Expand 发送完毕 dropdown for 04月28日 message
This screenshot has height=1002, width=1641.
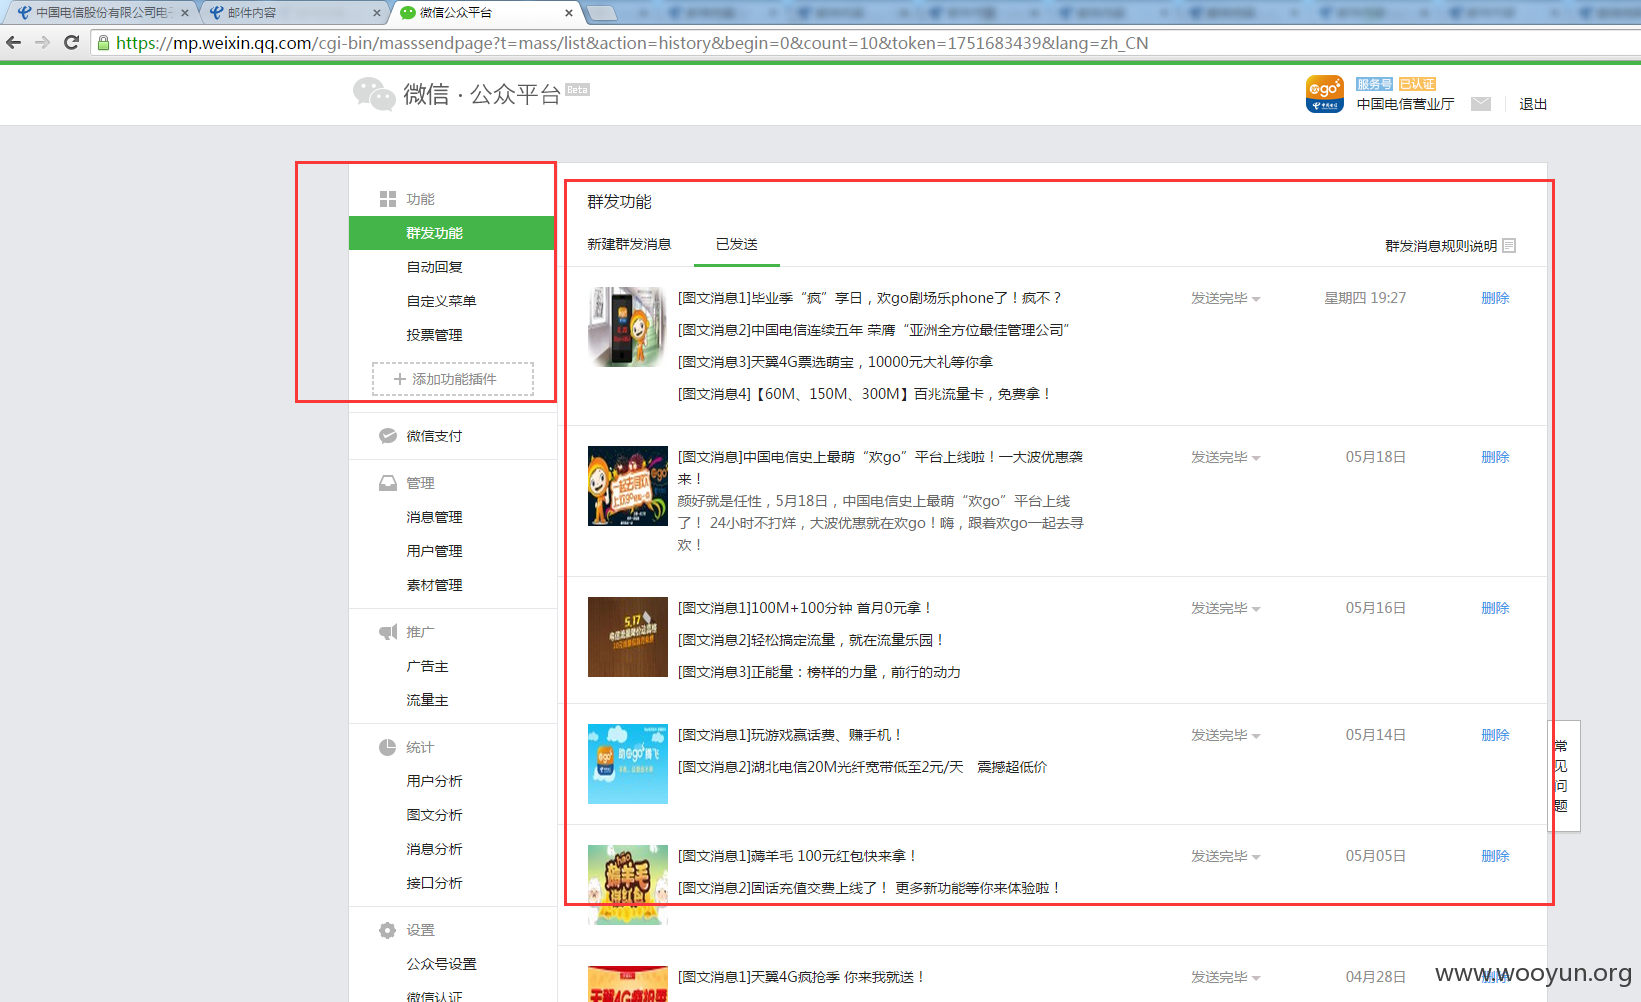tap(1226, 977)
